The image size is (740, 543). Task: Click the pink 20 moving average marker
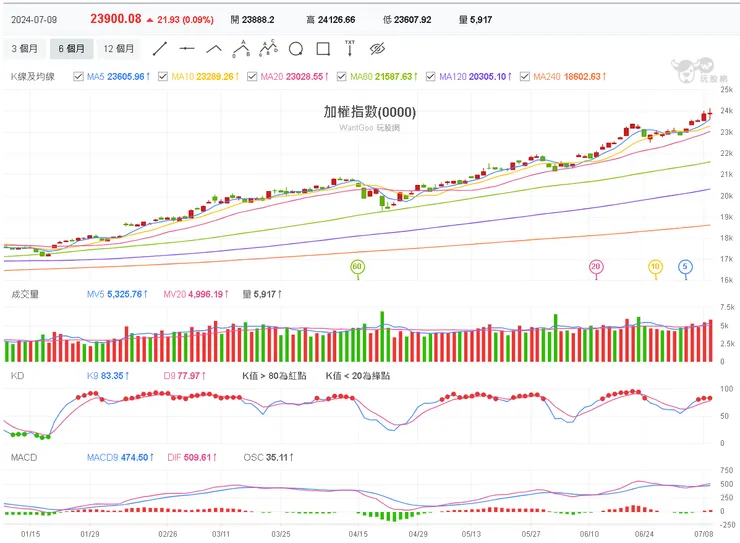(x=596, y=267)
